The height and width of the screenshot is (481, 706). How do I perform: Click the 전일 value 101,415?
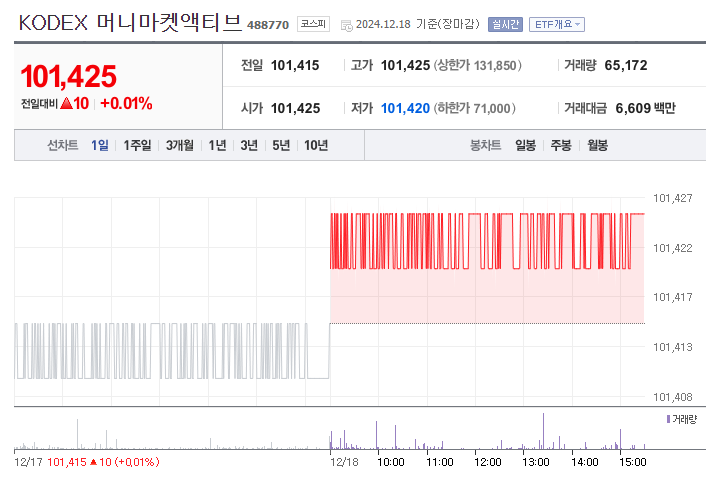(295, 65)
